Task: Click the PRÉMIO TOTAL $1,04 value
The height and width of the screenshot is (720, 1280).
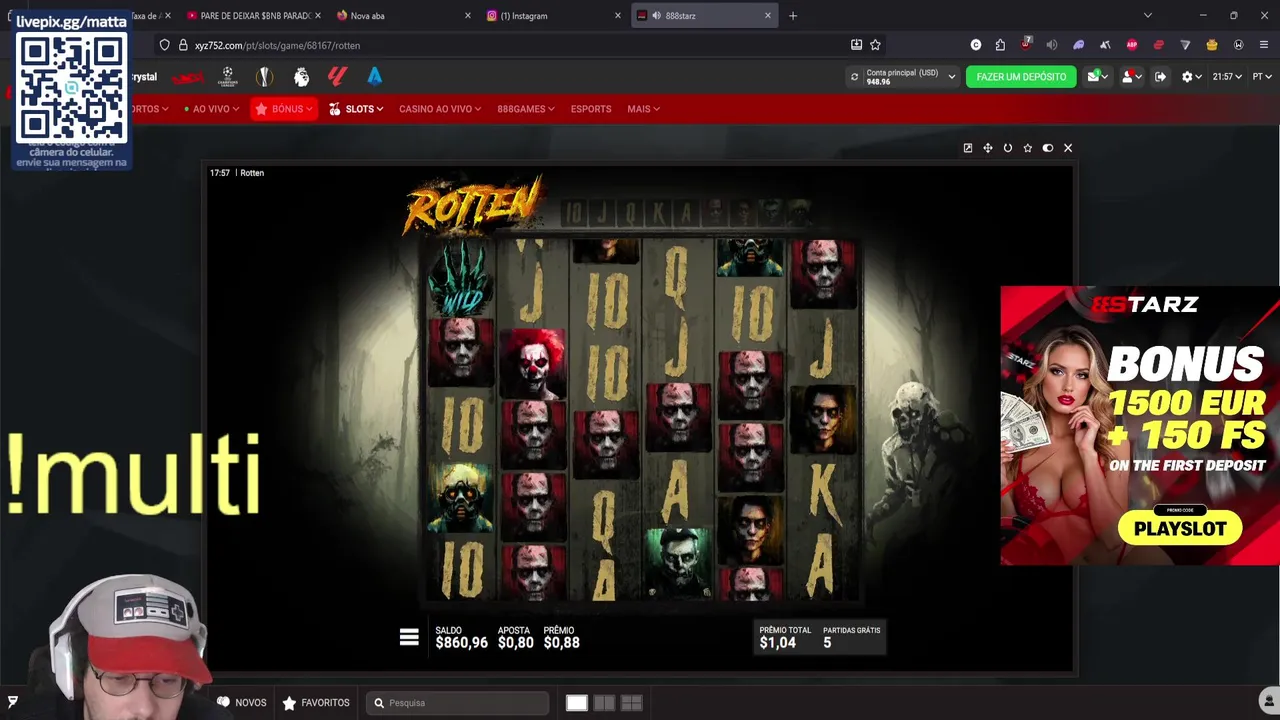Action: (x=777, y=643)
